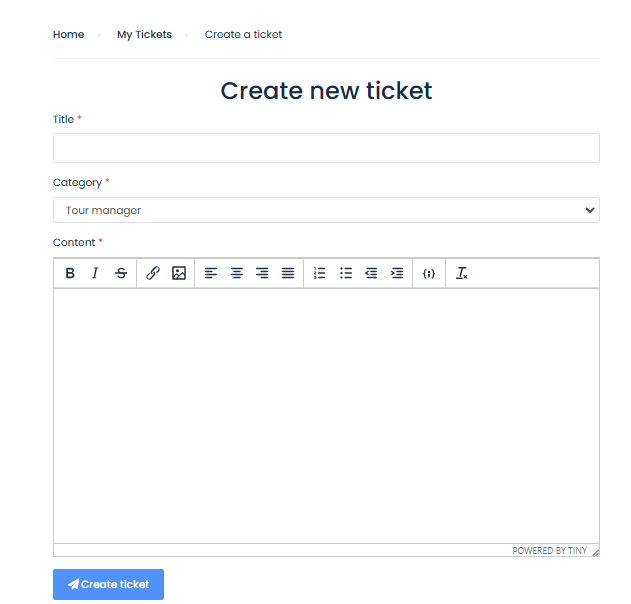
Task: Increase indent of the paragraph
Action: pos(397,273)
